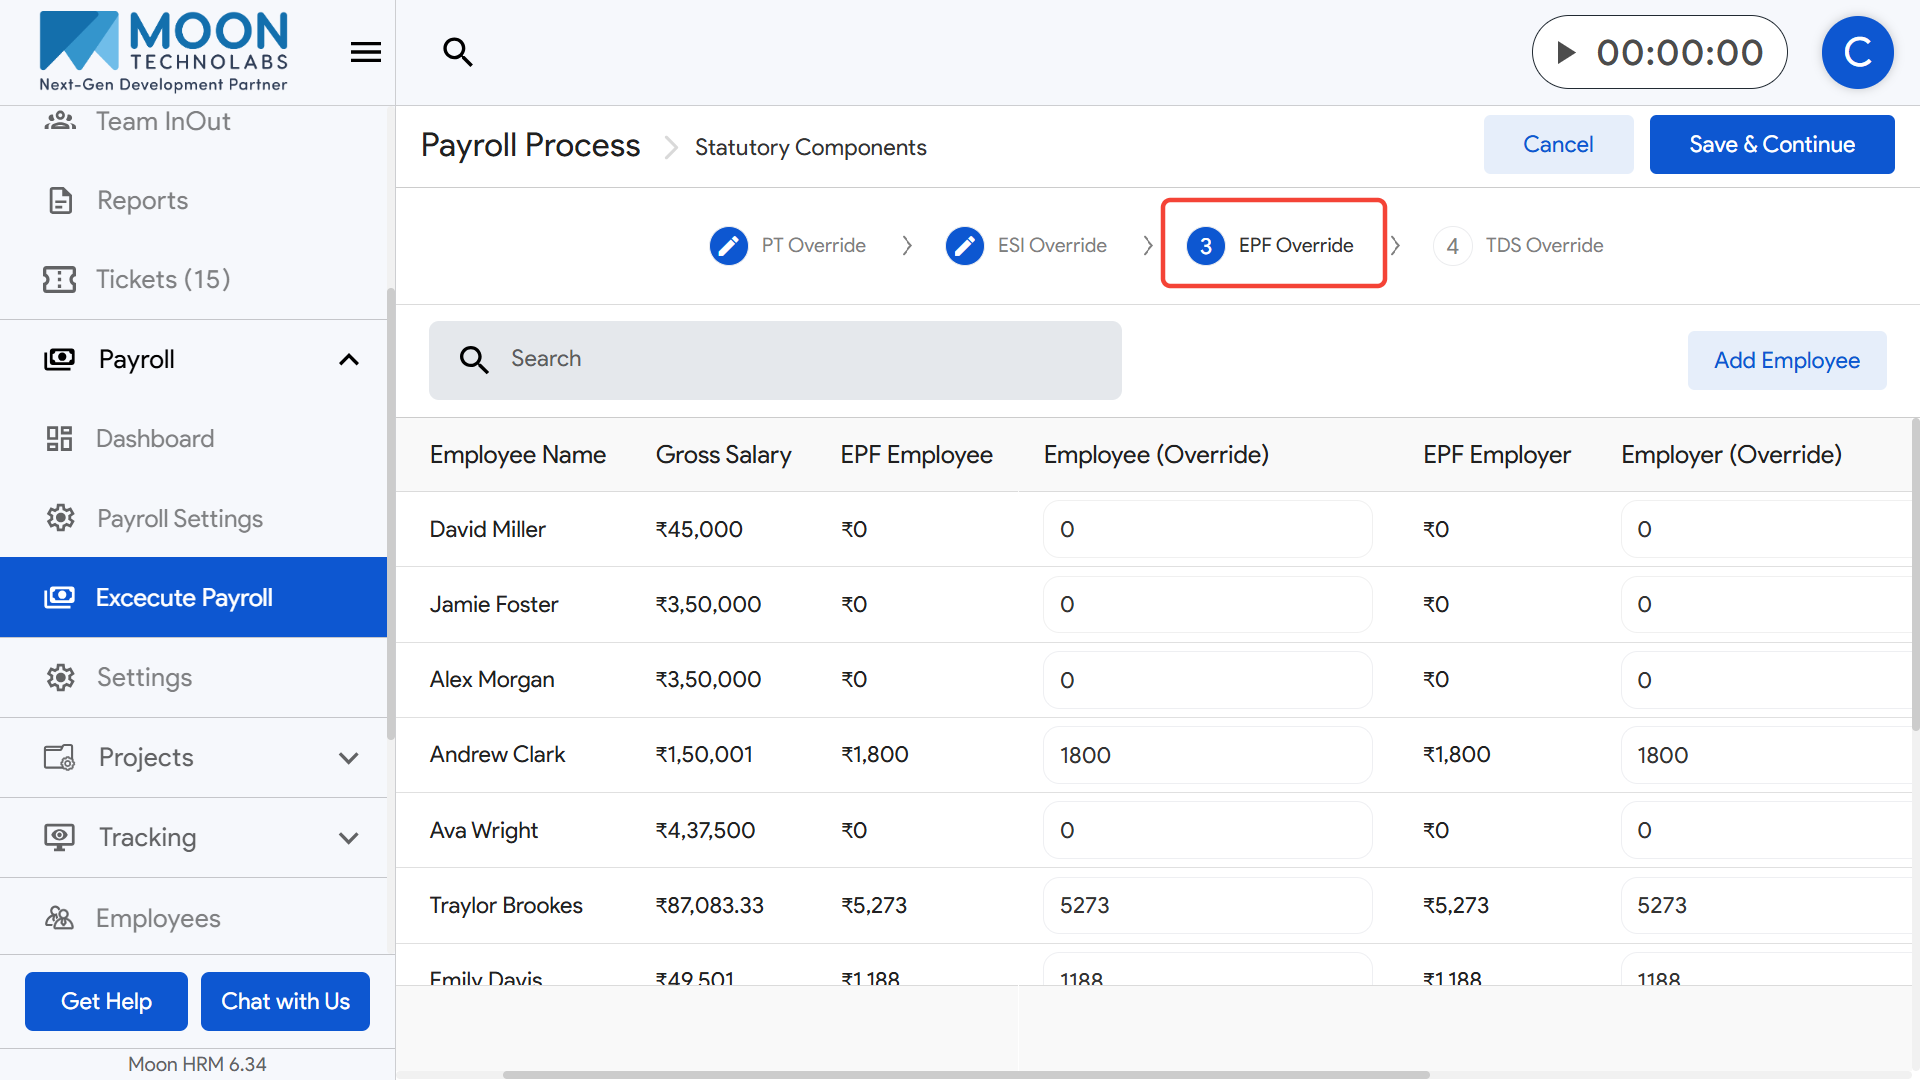Click the PT Override pencil step icon
Screen dimensions: 1920x1080
click(x=728, y=246)
